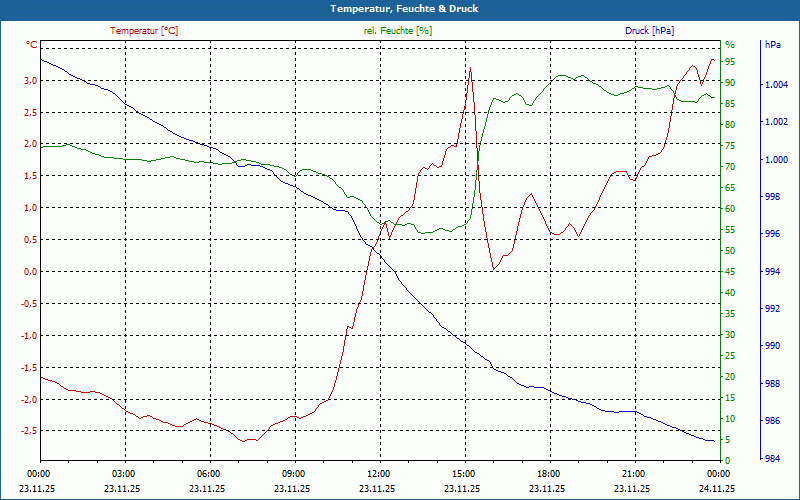Click the "23.11.25" date under 06:00

point(207,488)
